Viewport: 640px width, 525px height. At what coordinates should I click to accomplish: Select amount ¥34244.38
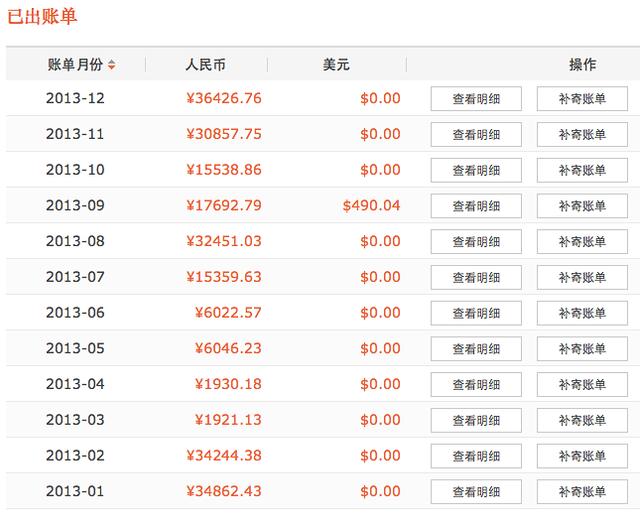(224, 456)
